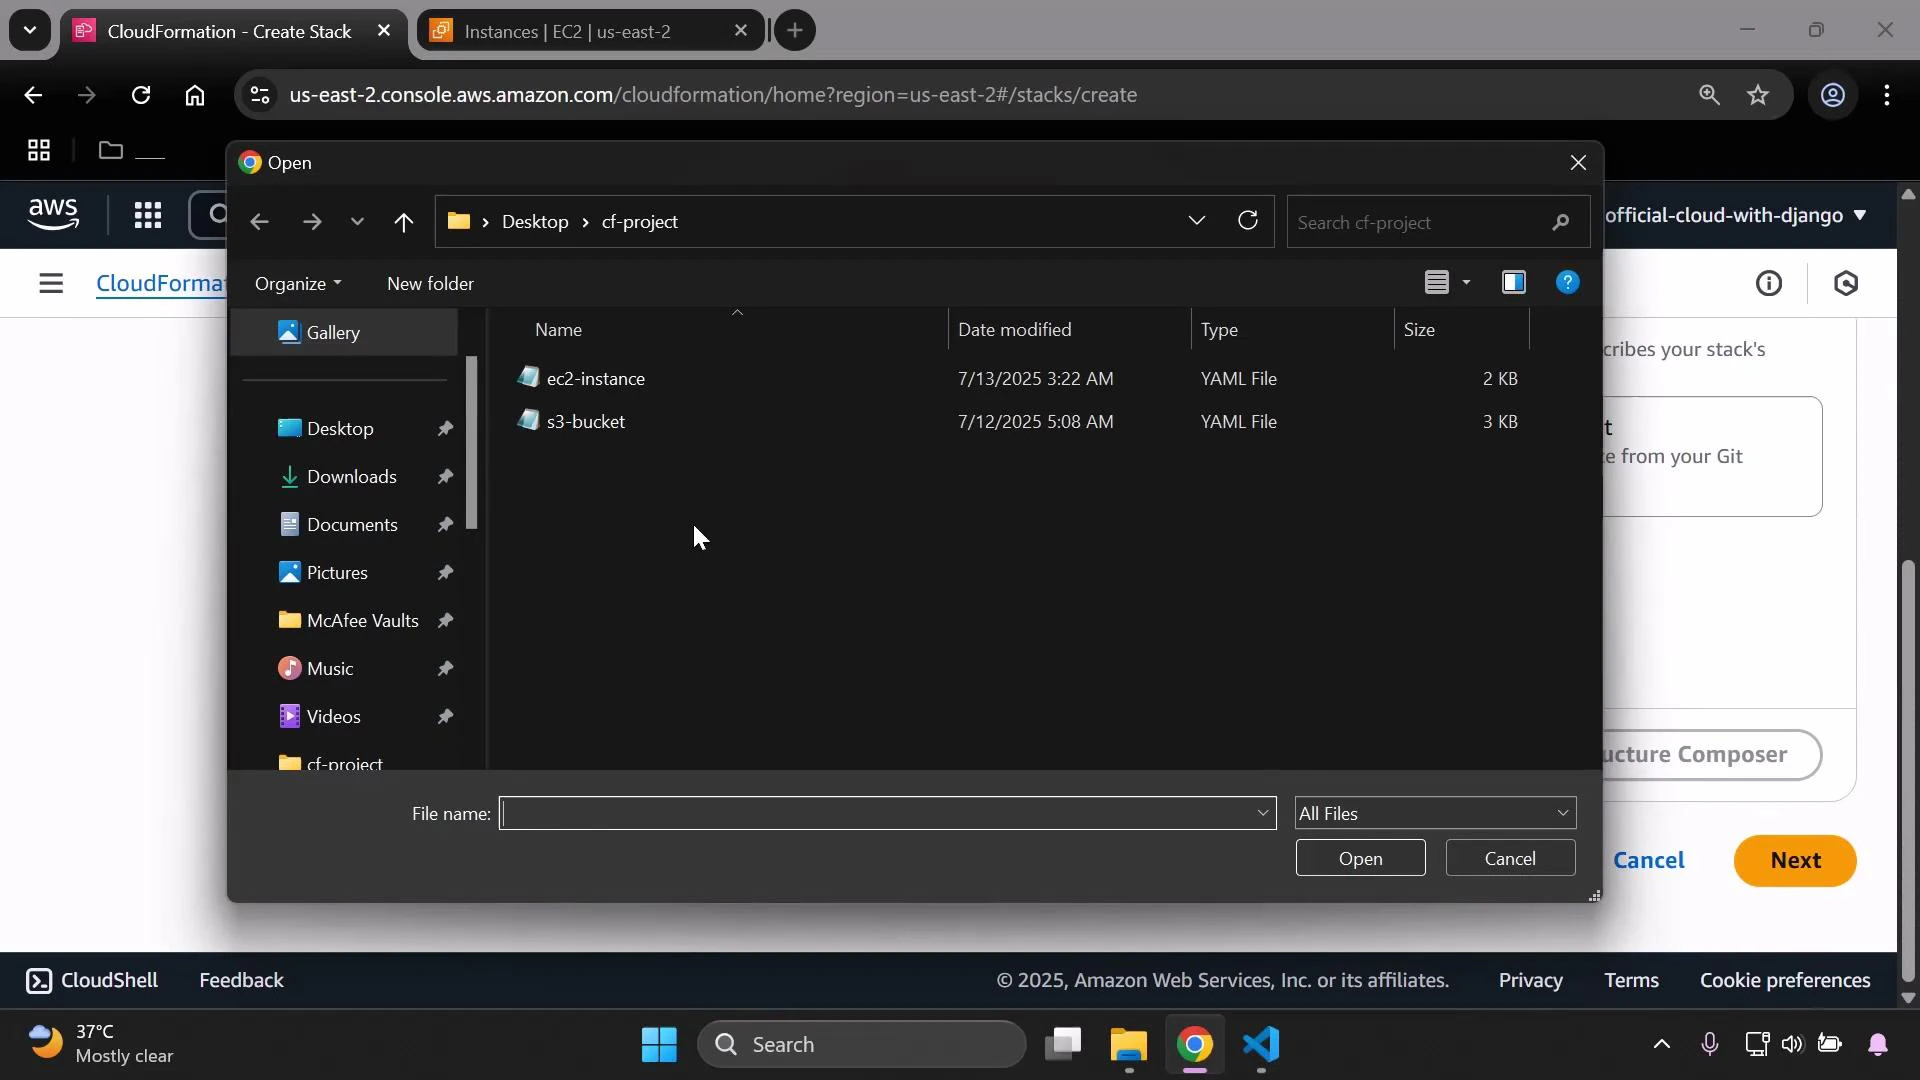Go up one level with the up arrow icon
1920x1080 pixels.
(x=404, y=221)
